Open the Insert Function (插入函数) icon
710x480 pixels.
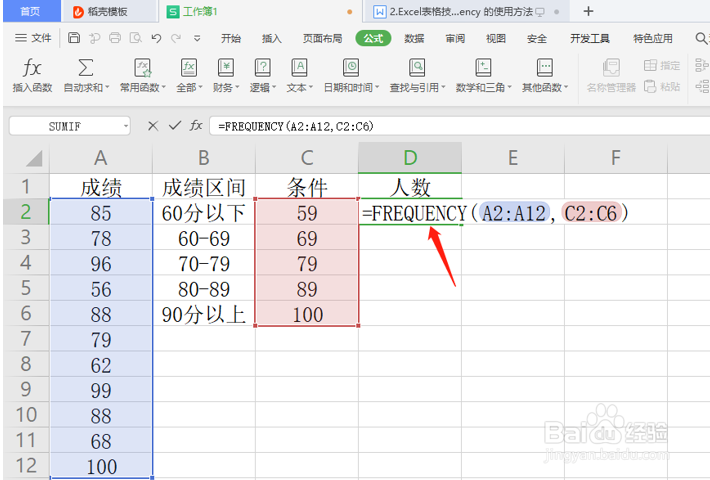[32, 68]
